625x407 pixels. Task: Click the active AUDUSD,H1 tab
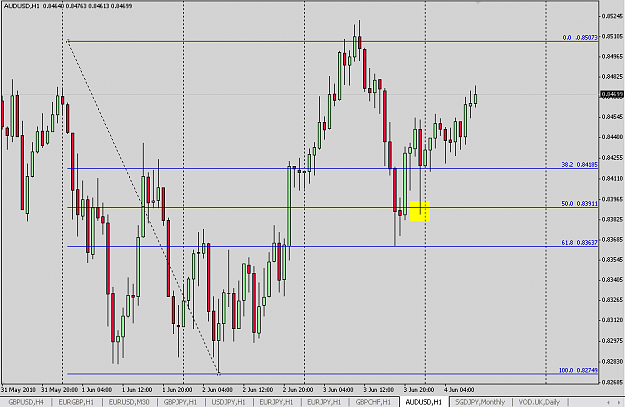423,402
